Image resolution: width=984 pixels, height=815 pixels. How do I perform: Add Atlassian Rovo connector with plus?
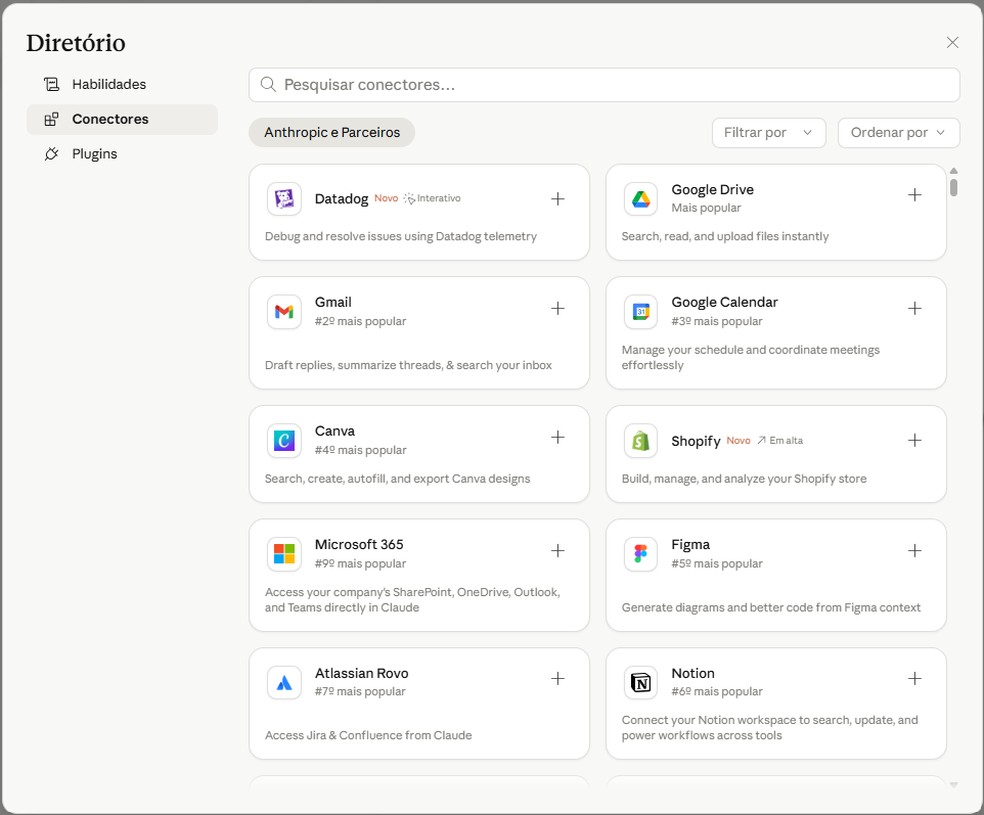[x=558, y=678]
